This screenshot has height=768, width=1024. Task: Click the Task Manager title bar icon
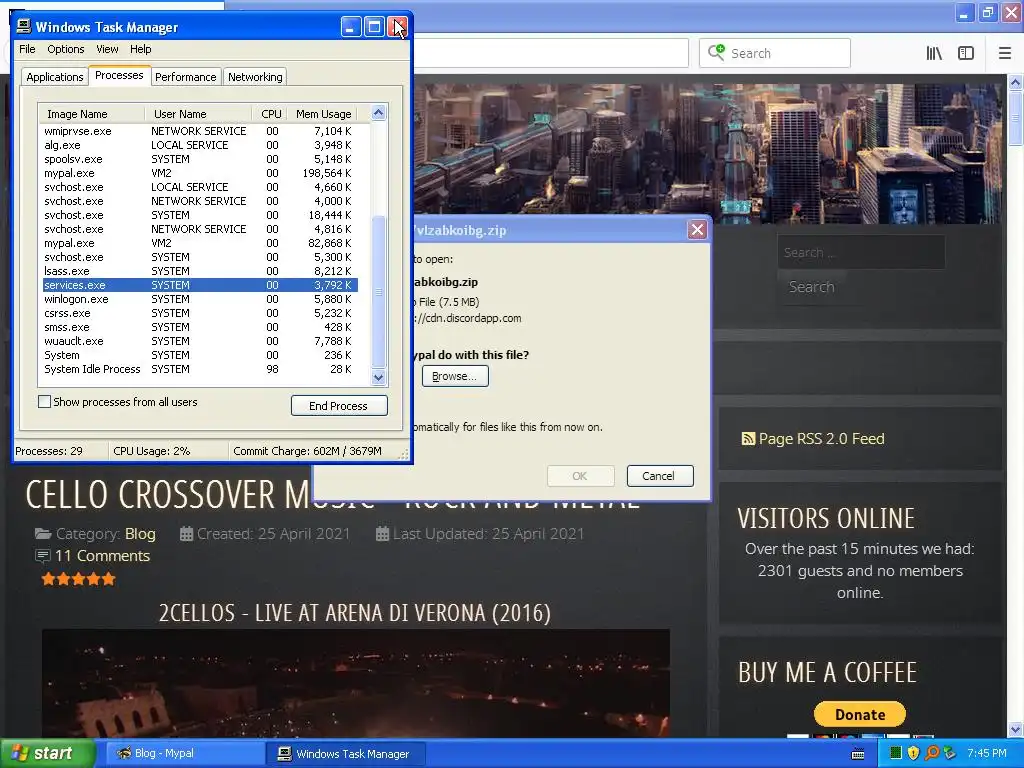[24, 26]
